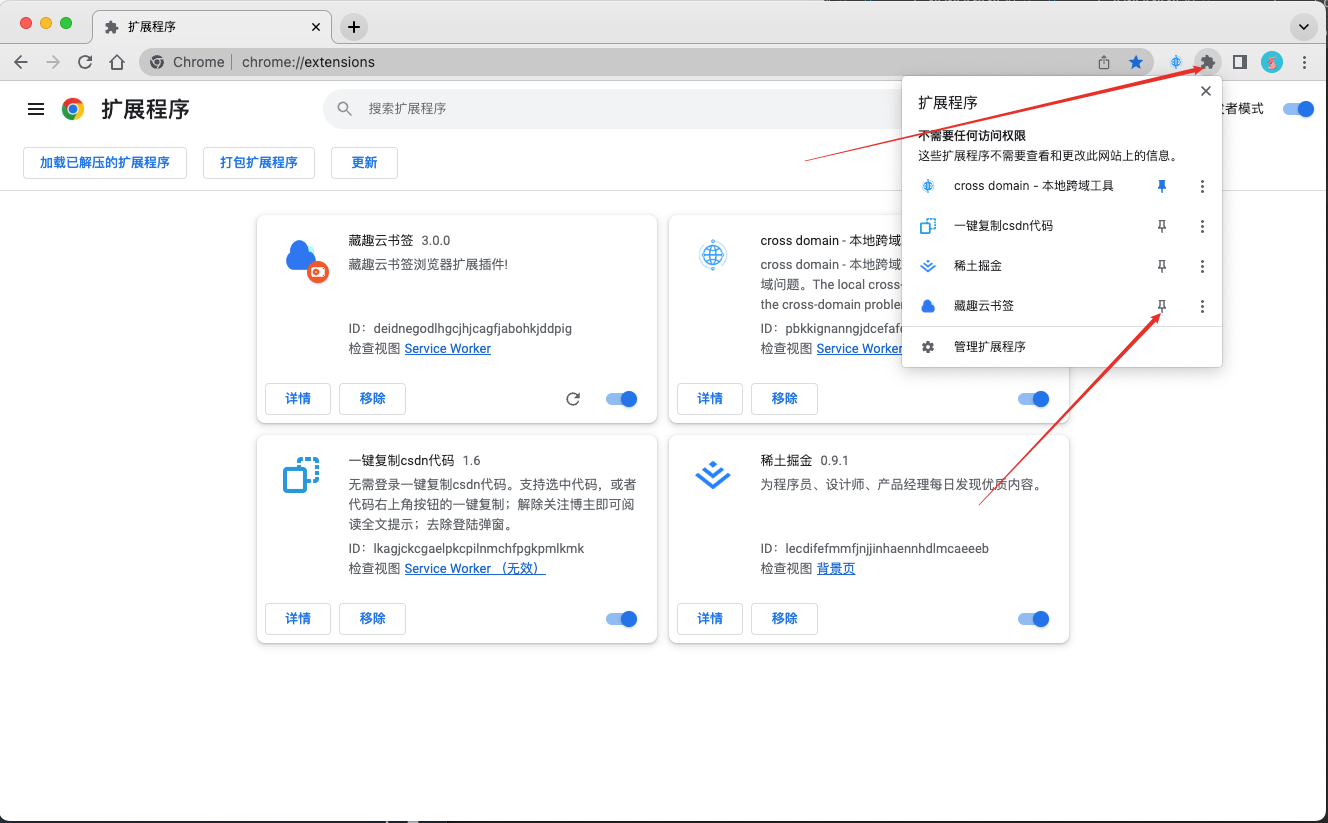Click the Extensions puzzle piece toolbar icon
1328x823 pixels.
[x=1208, y=62]
